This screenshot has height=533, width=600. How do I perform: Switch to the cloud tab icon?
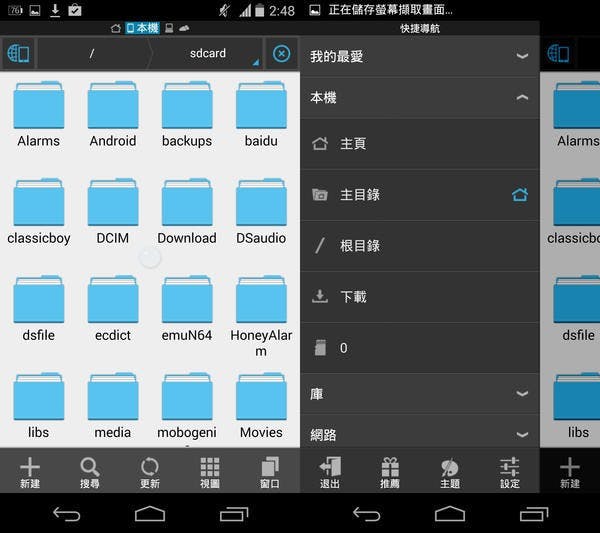click(x=184, y=28)
